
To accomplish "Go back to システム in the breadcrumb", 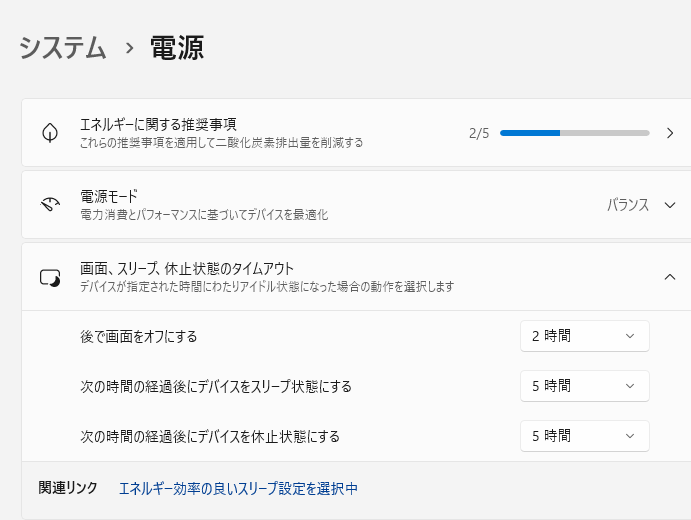I will click(x=63, y=48).
